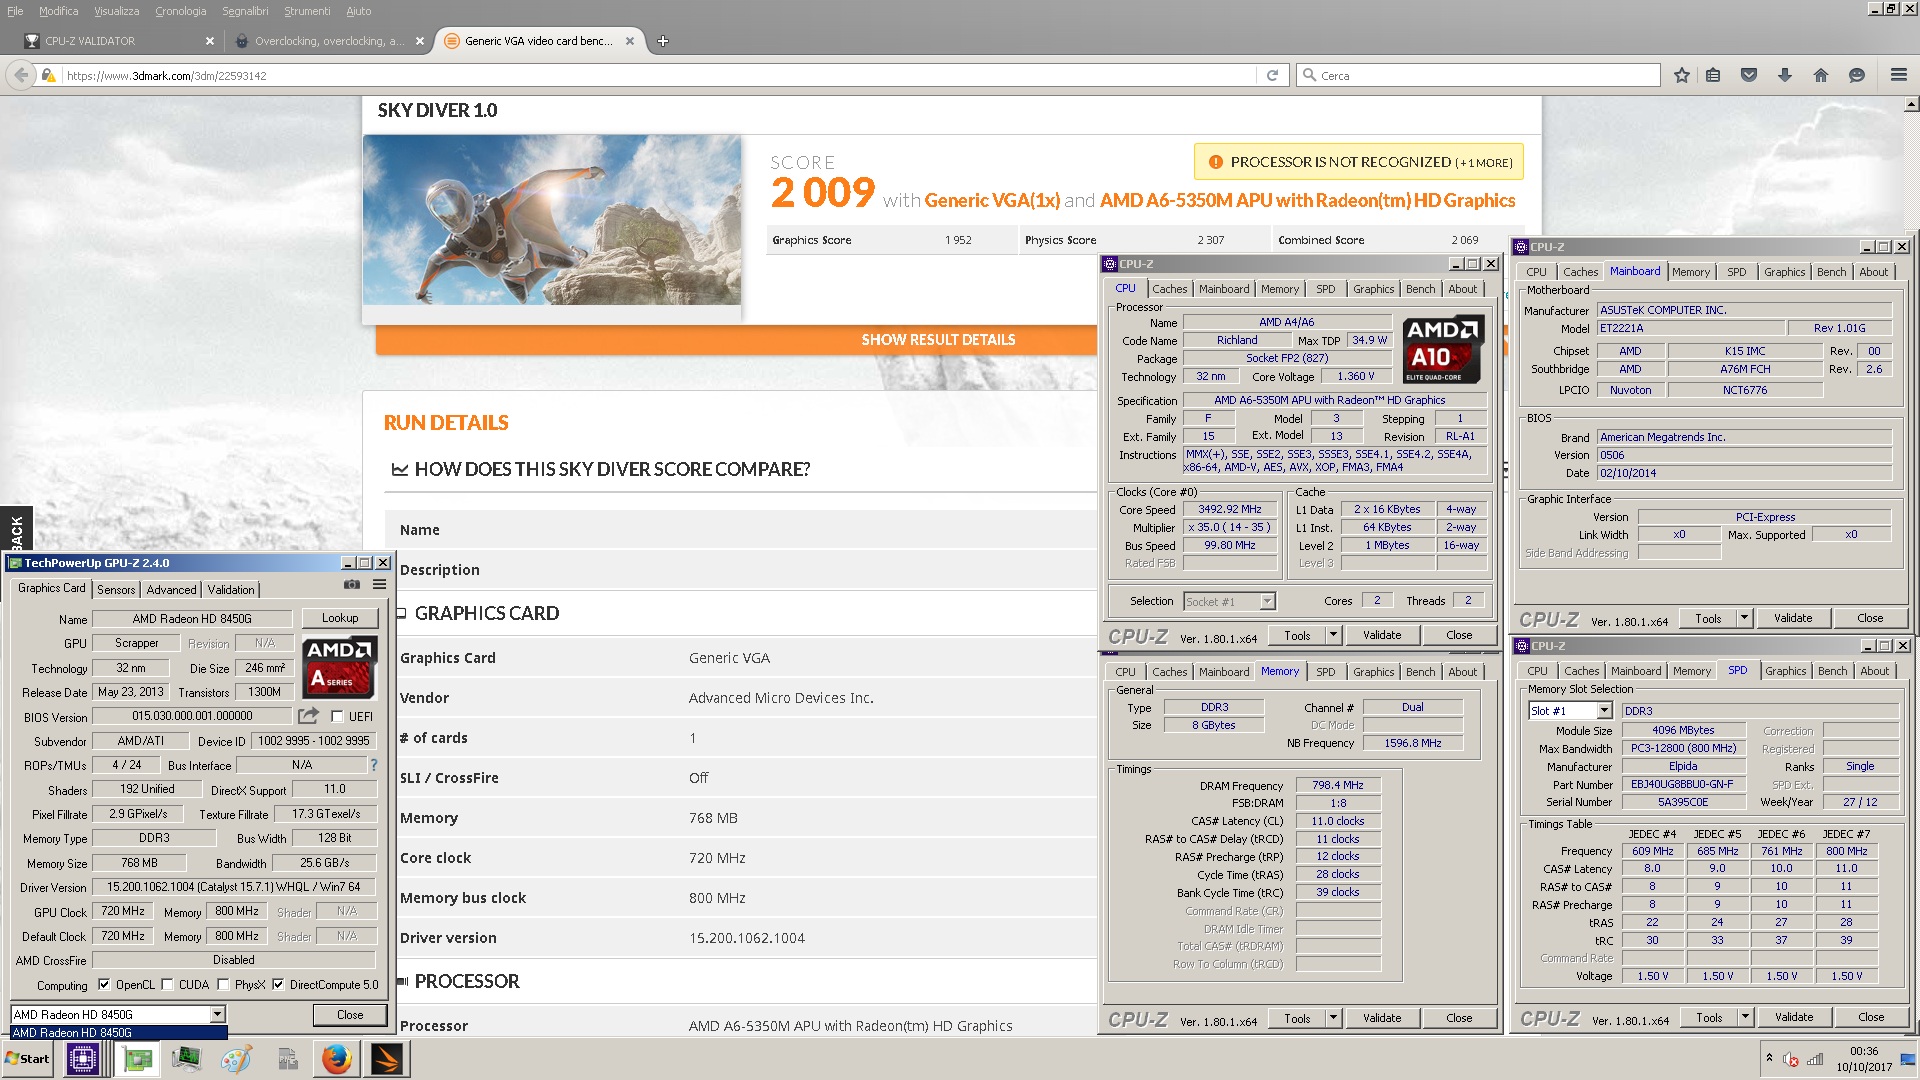Click the Generic VGA(1x) link
1920x1080 pixels.
[x=992, y=201]
